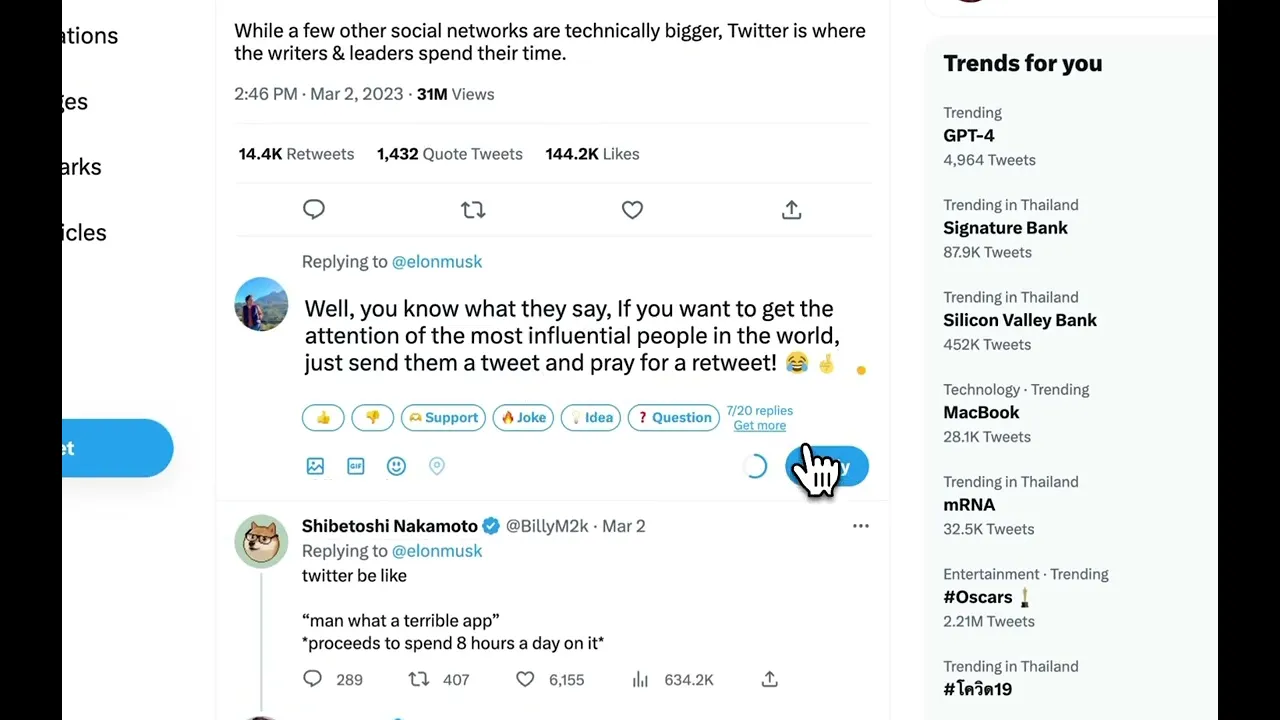Click the retweet icon under the main tweet
This screenshot has height=720, width=1280.
click(473, 210)
